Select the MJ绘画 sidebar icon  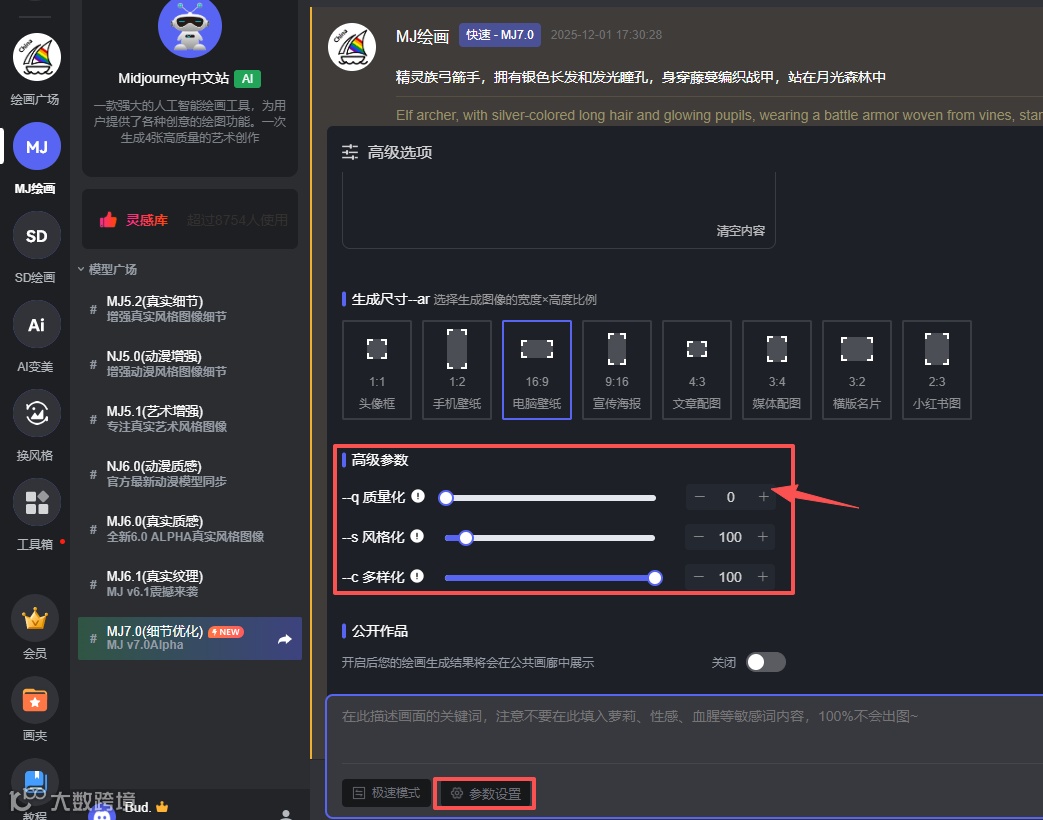click(x=37, y=146)
